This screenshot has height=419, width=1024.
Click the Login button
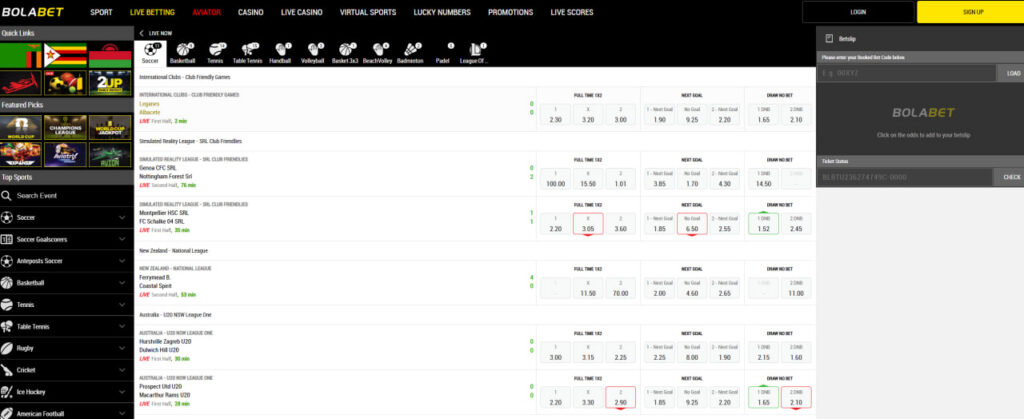[x=858, y=12]
